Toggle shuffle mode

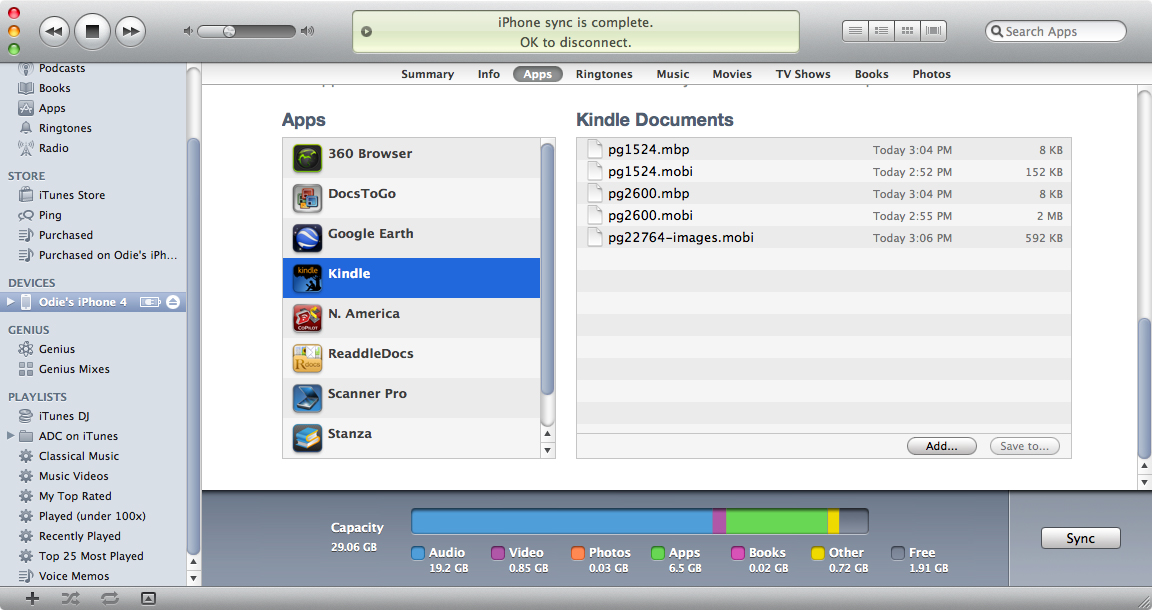tap(71, 598)
